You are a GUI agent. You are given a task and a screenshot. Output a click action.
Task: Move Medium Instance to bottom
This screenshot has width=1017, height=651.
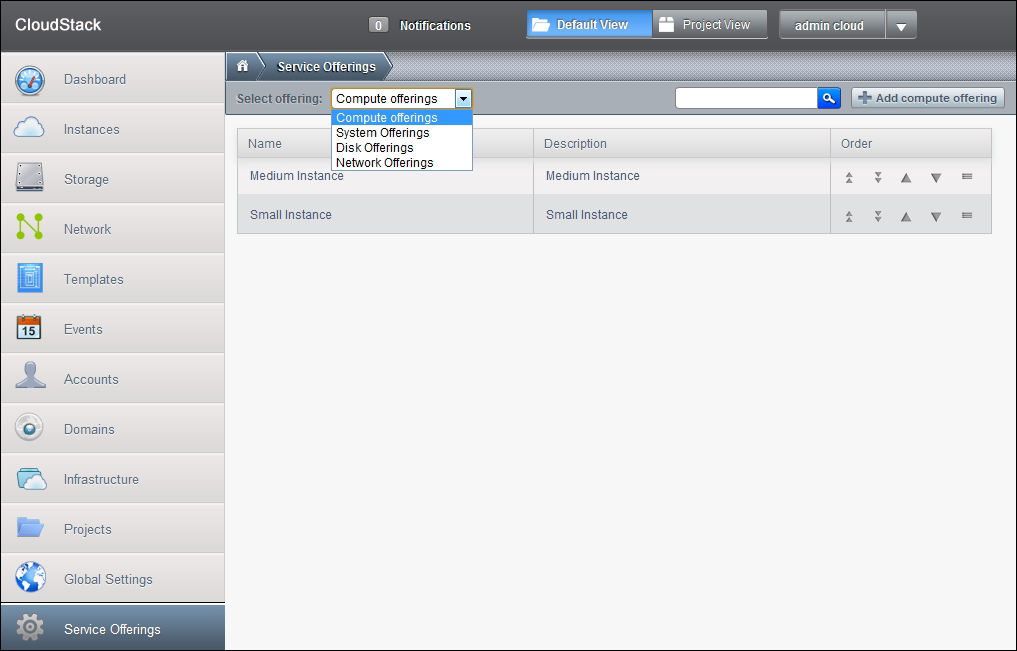(x=877, y=177)
